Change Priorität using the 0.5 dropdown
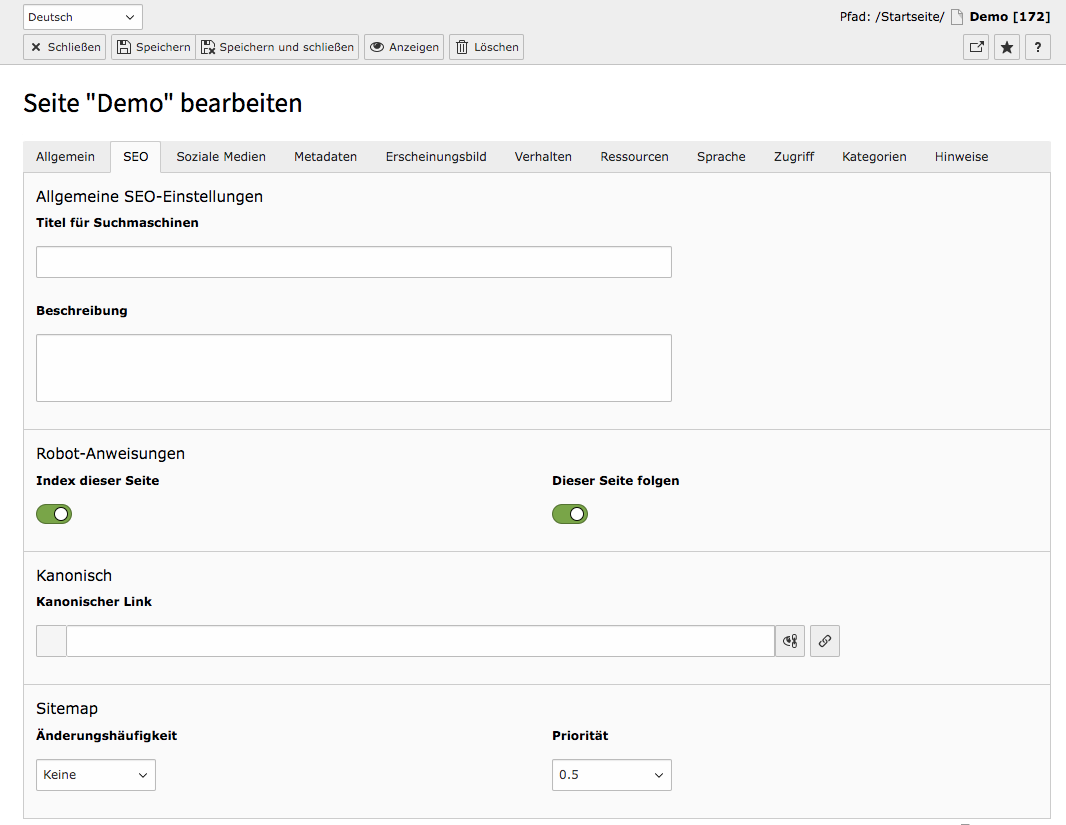 (x=611, y=774)
